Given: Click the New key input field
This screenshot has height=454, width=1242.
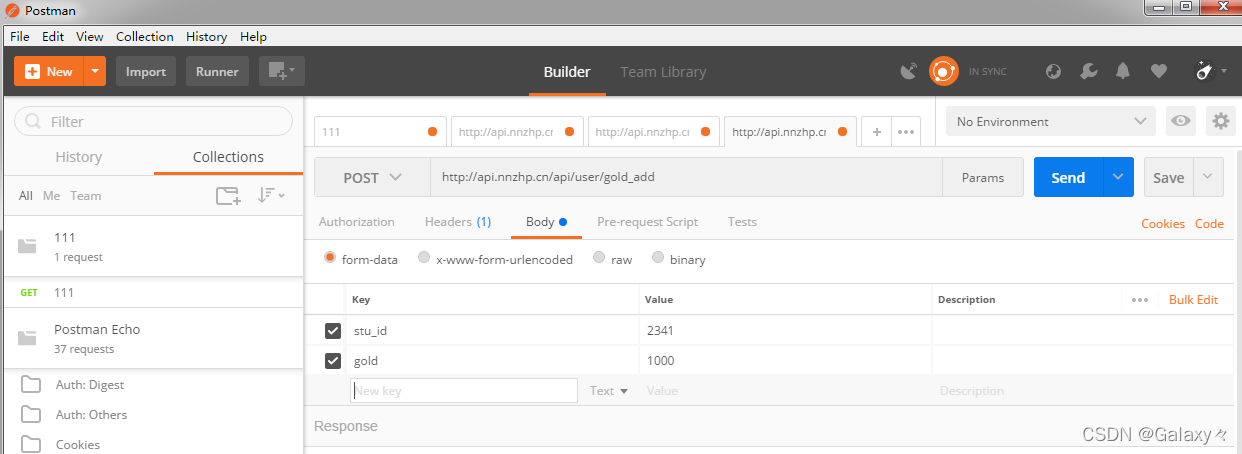Looking at the screenshot, I should click(464, 391).
